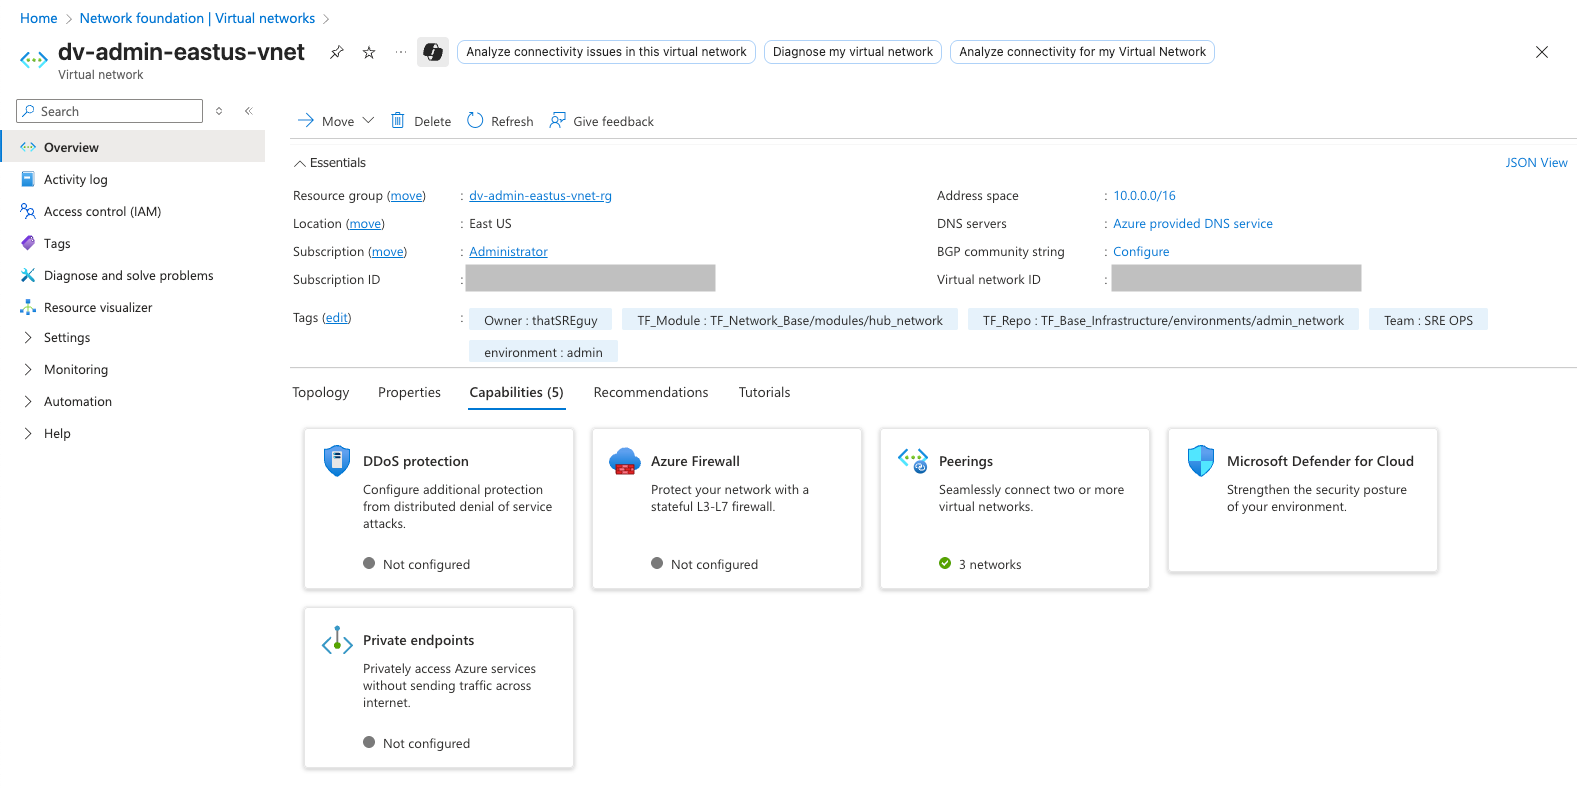Image resolution: width=1577 pixels, height=789 pixels.
Task: Click the Resource visualizer icon
Action: (x=28, y=307)
